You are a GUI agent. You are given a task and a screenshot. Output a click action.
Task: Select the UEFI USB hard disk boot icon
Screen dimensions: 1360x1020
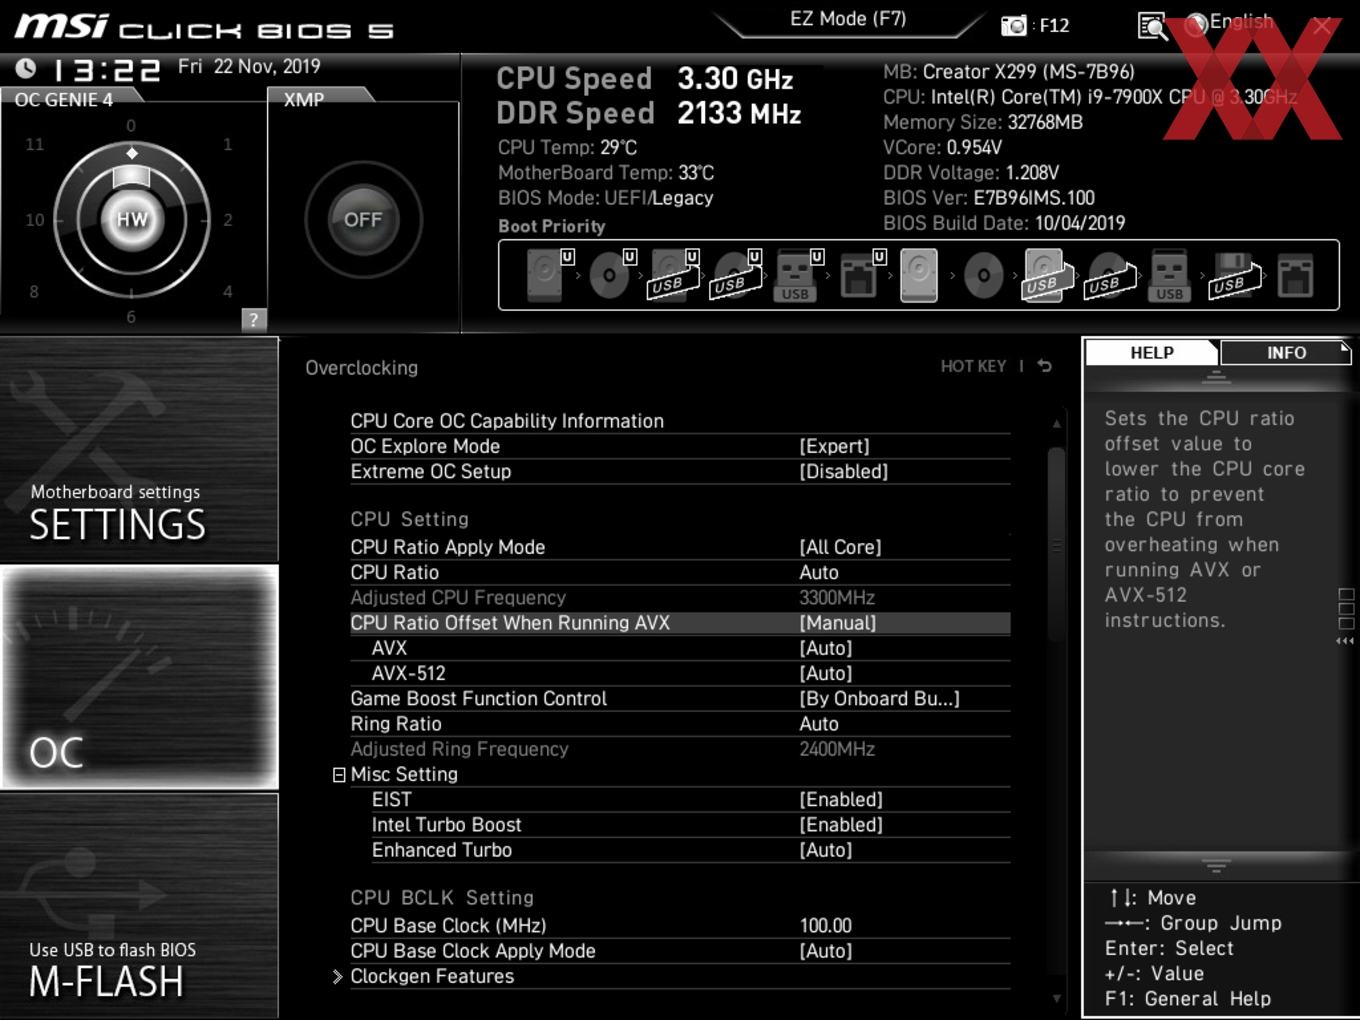pos(673,275)
